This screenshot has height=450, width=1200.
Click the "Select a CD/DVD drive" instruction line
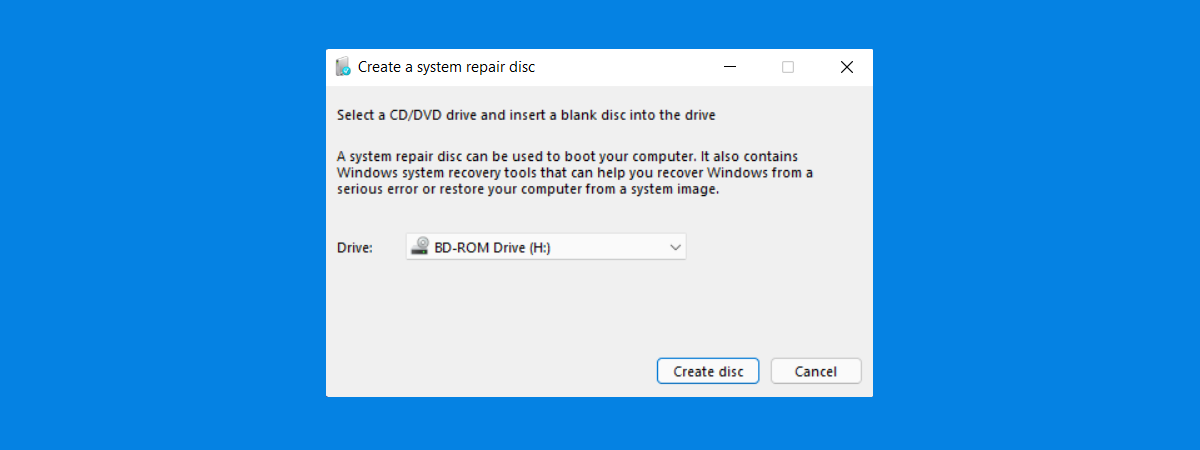pyautogui.click(x=526, y=115)
